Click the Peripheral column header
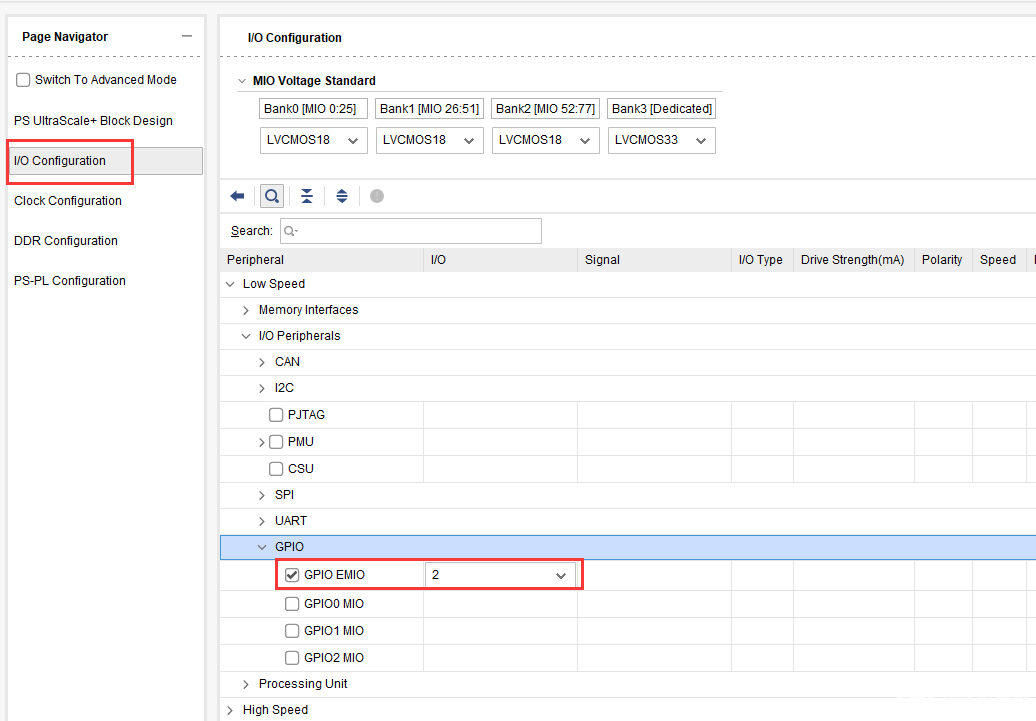The image size is (1036, 721). click(x=322, y=260)
